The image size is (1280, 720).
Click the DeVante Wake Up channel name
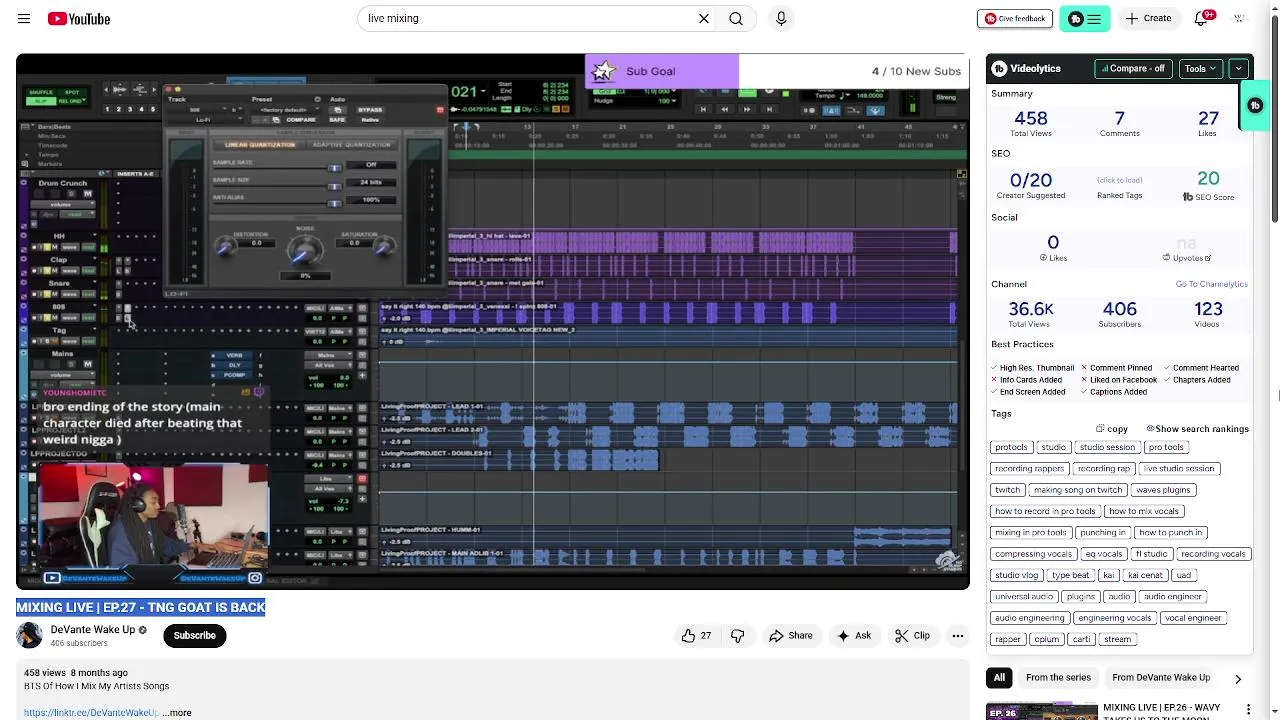pos(92,630)
